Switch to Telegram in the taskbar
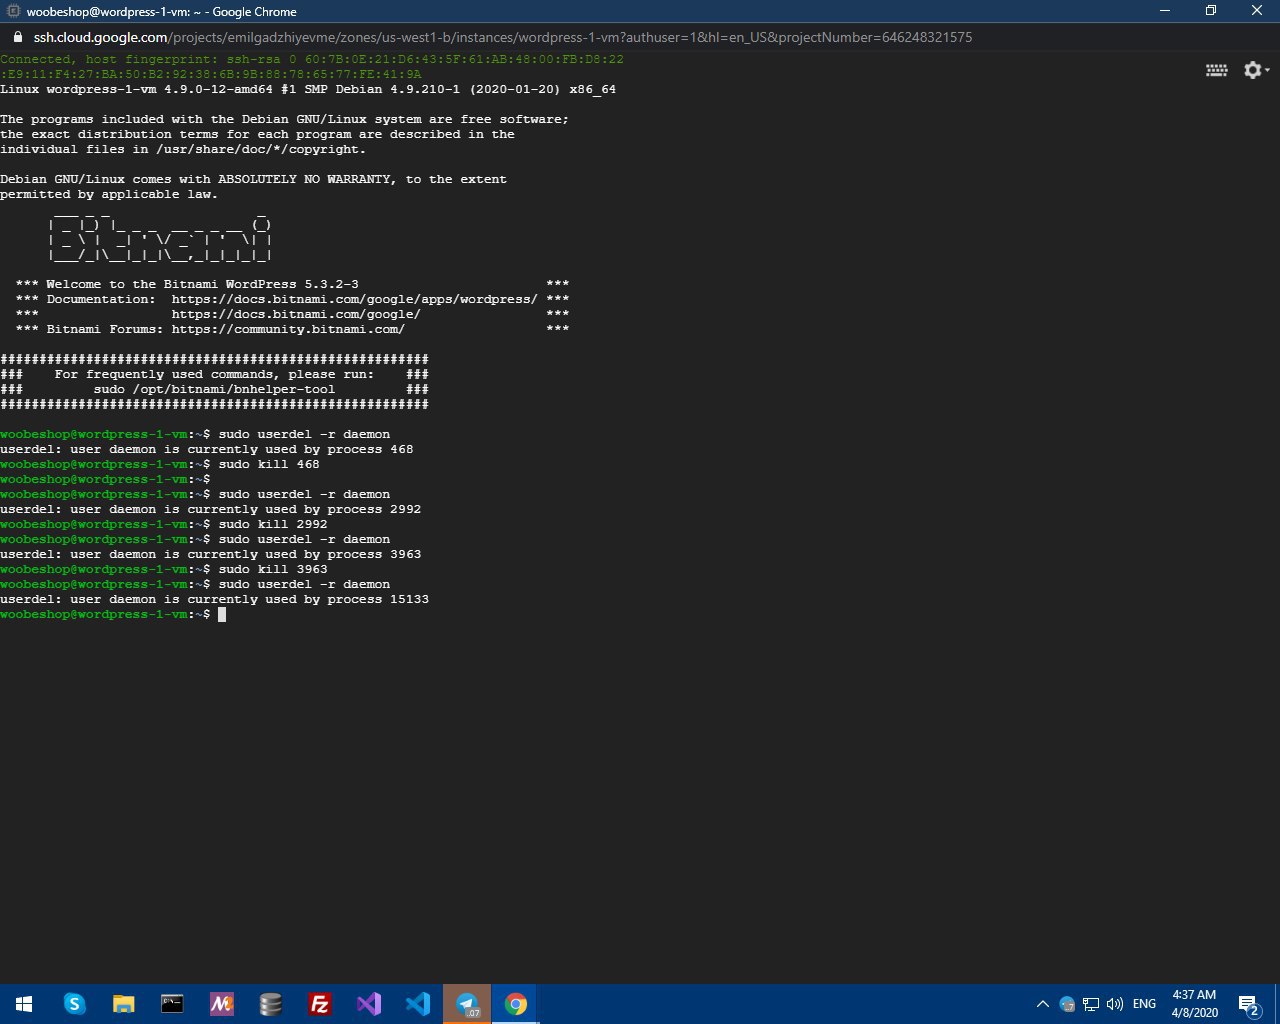Image resolution: width=1280 pixels, height=1024 pixels. pos(467,1004)
